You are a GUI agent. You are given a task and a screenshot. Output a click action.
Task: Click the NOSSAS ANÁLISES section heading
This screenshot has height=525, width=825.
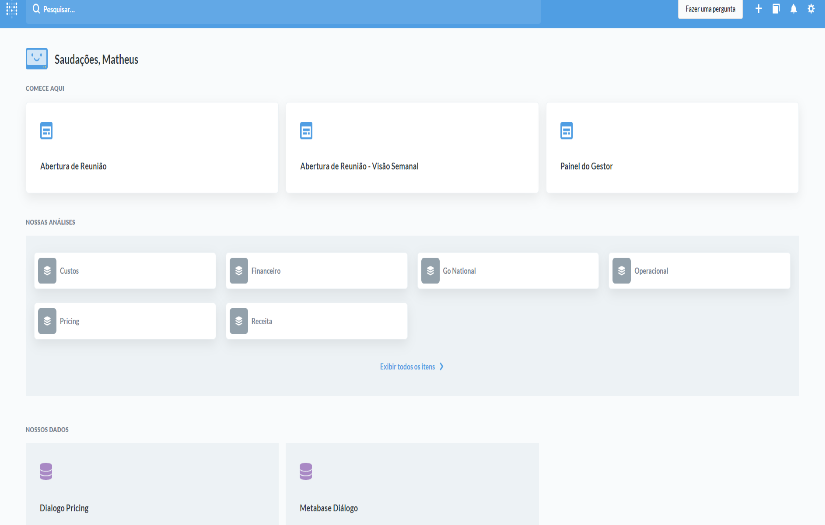point(51,222)
